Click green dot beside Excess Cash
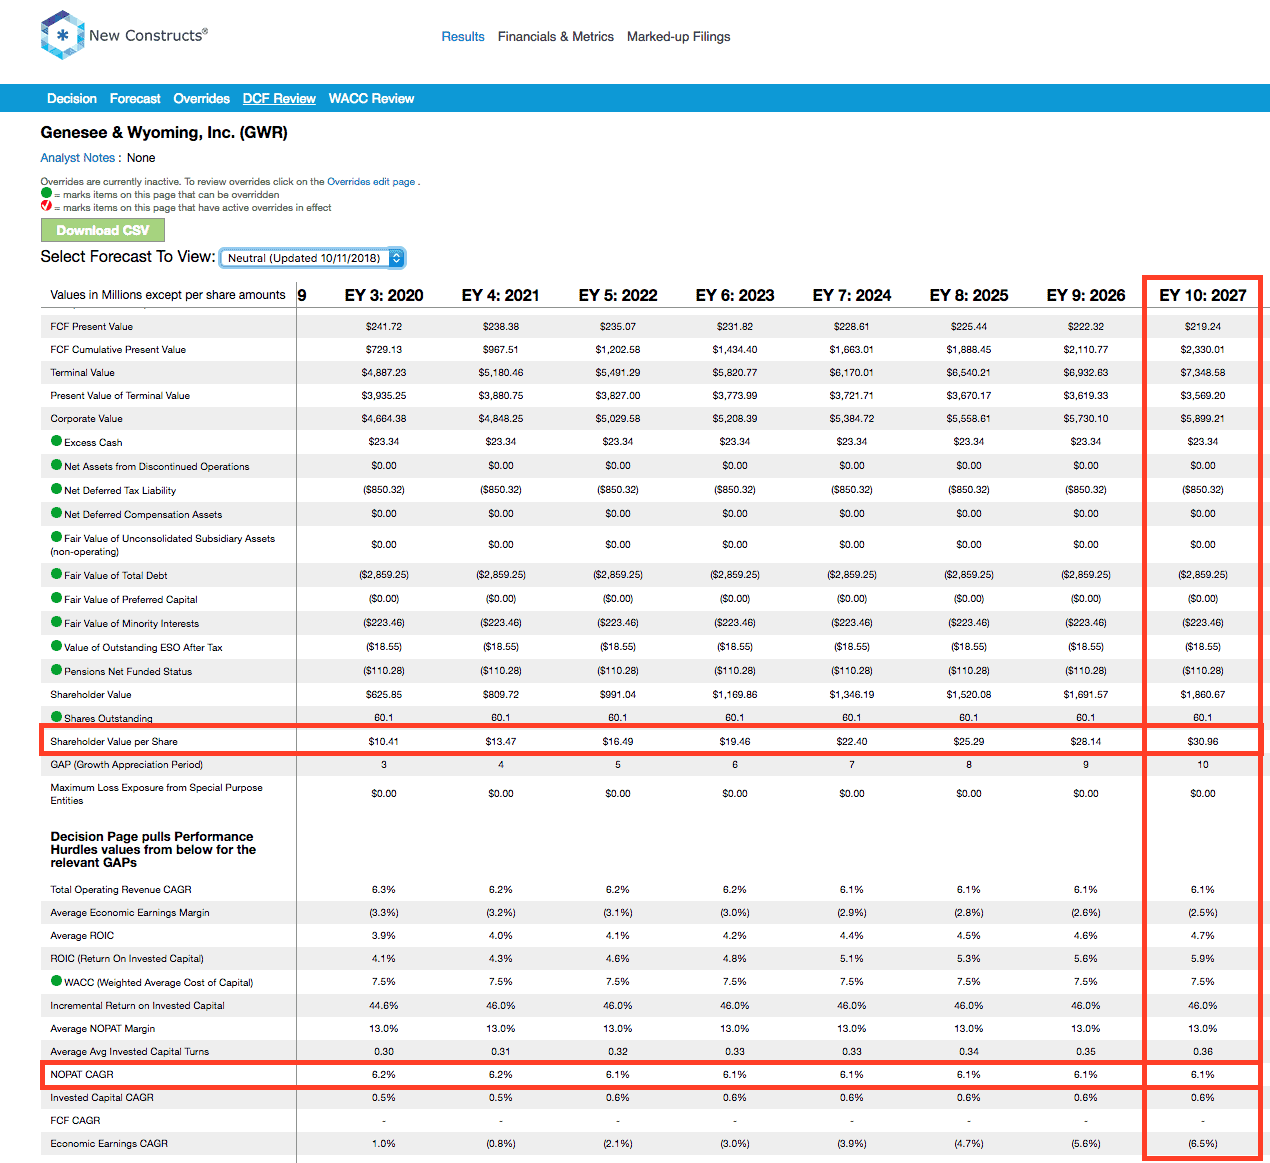The image size is (1270, 1163). coord(57,441)
